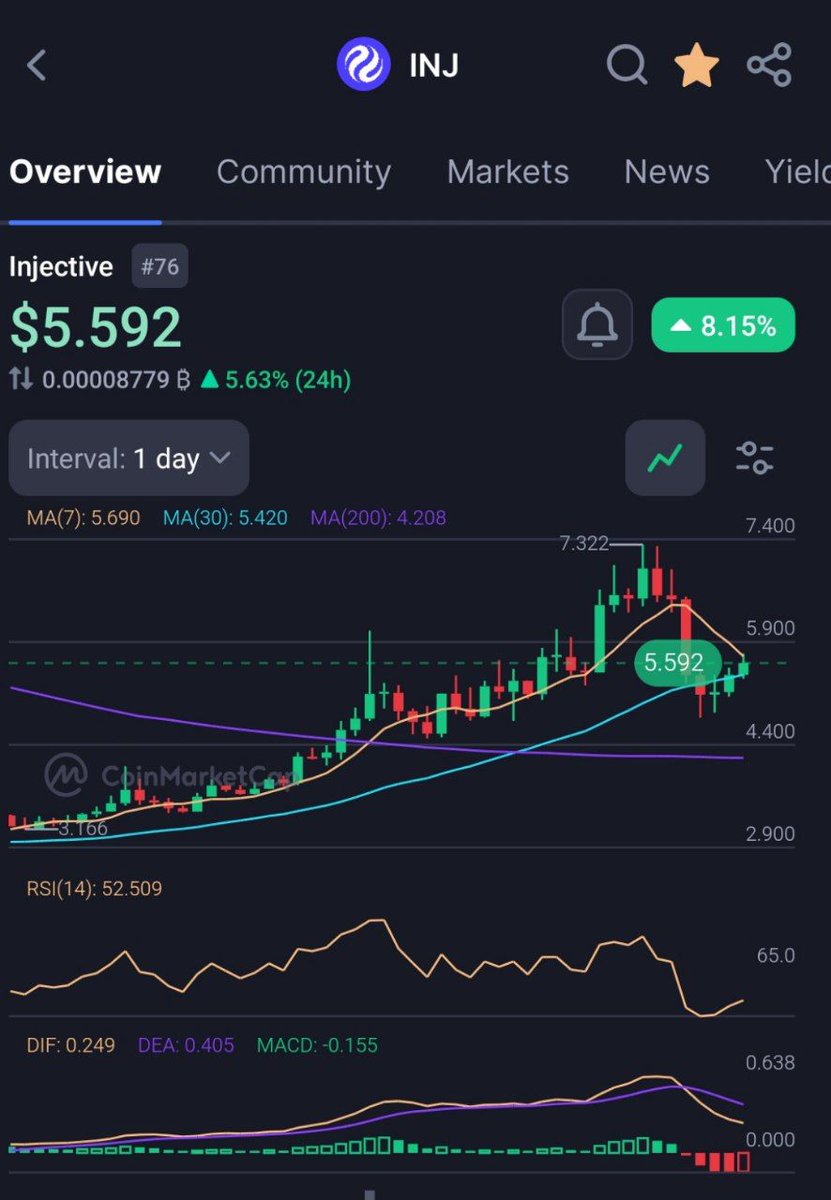Tap the 0.638 MACD axis label
Screen dimensions: 831x1200
pos(770,1063)
